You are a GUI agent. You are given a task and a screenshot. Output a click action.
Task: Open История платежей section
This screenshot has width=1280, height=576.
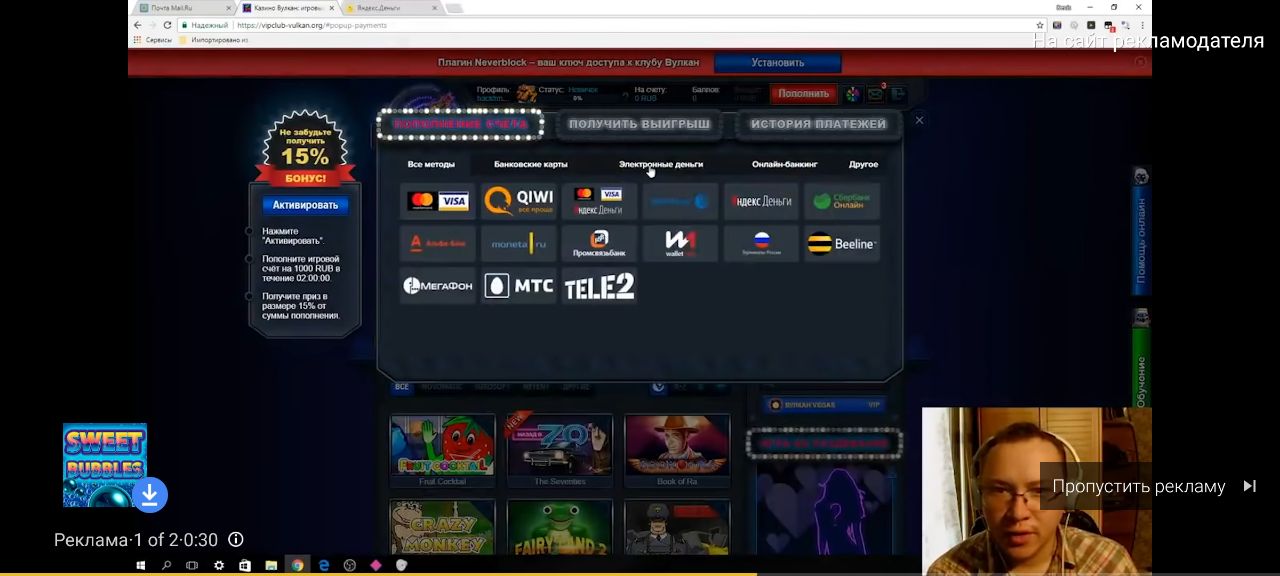click(818, 124)
